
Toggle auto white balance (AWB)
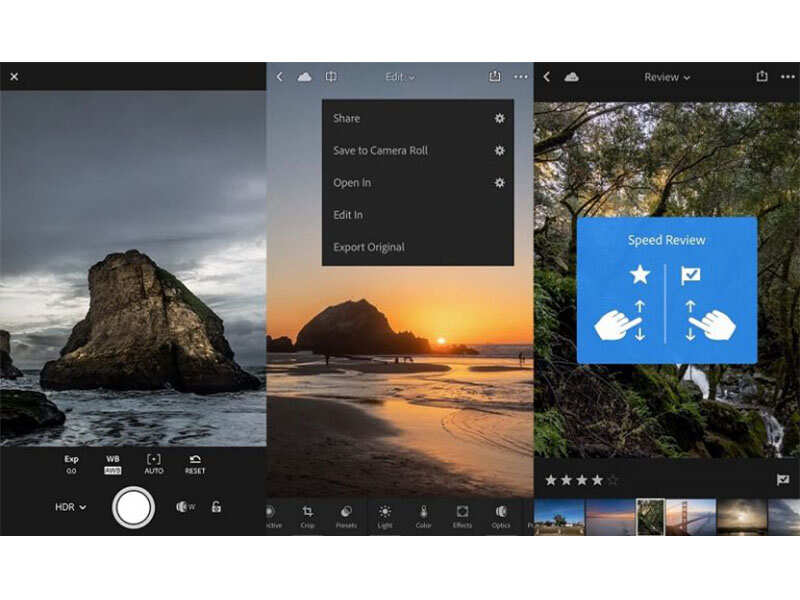(x=113, y=466)
